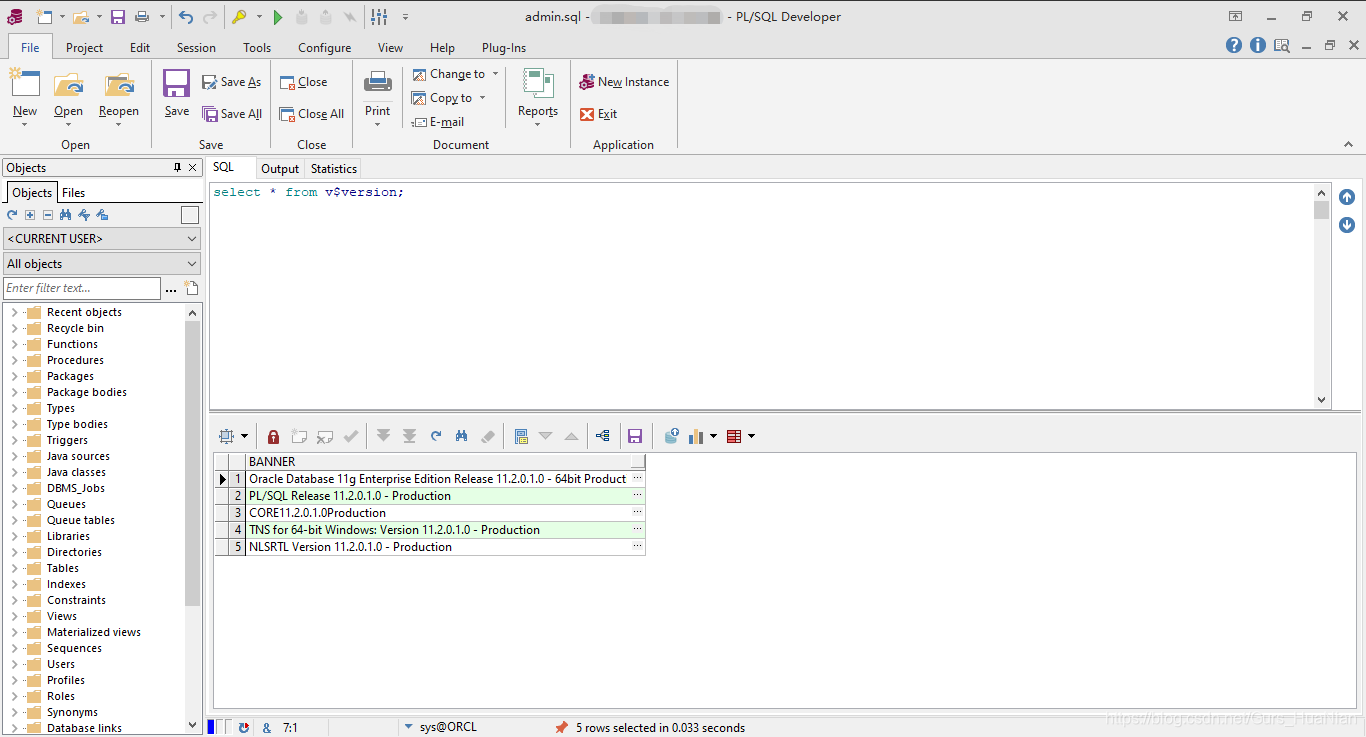1366x737 pixels.
Task: Click Fetch last page arrow in grid toolbar
Action: [409, 436]
